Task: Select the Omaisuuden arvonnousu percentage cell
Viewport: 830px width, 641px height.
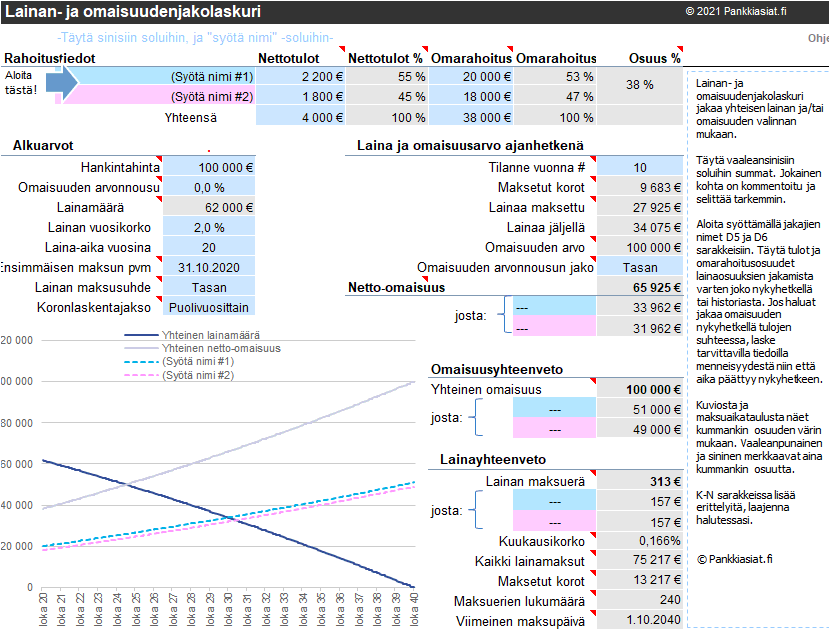Action: (x=209, y=187)
